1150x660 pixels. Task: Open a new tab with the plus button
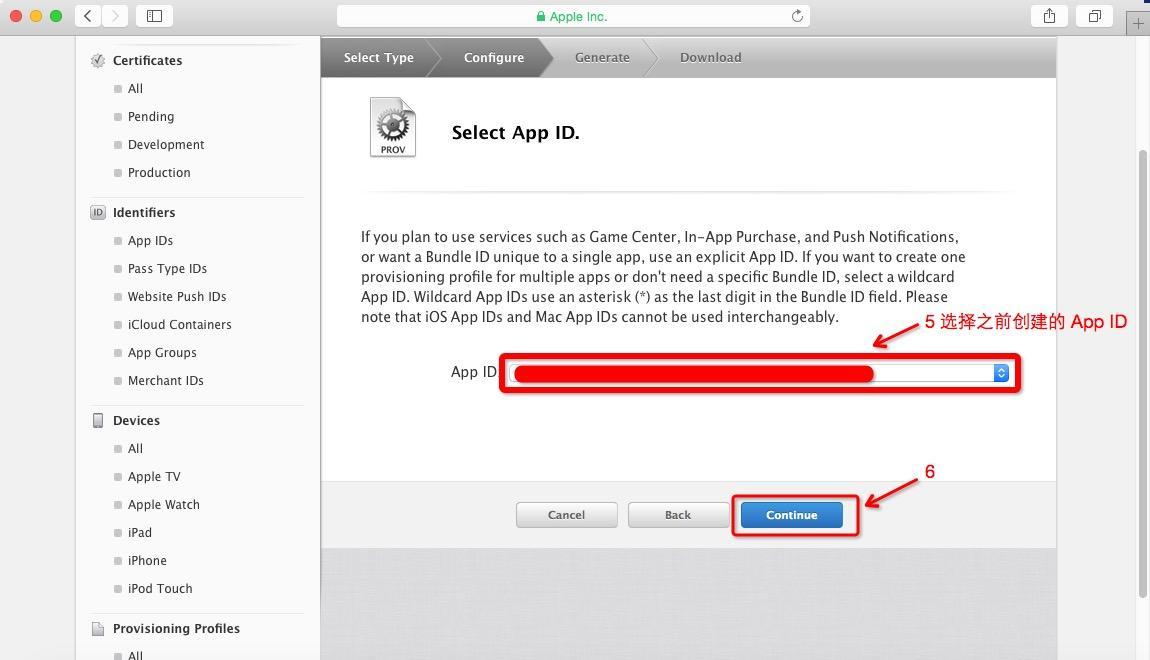(x=1138, y=23)
